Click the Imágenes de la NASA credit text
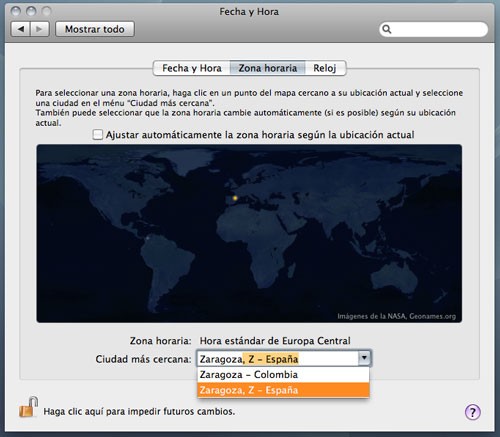 pyautogui.click(x=396, y=316)
